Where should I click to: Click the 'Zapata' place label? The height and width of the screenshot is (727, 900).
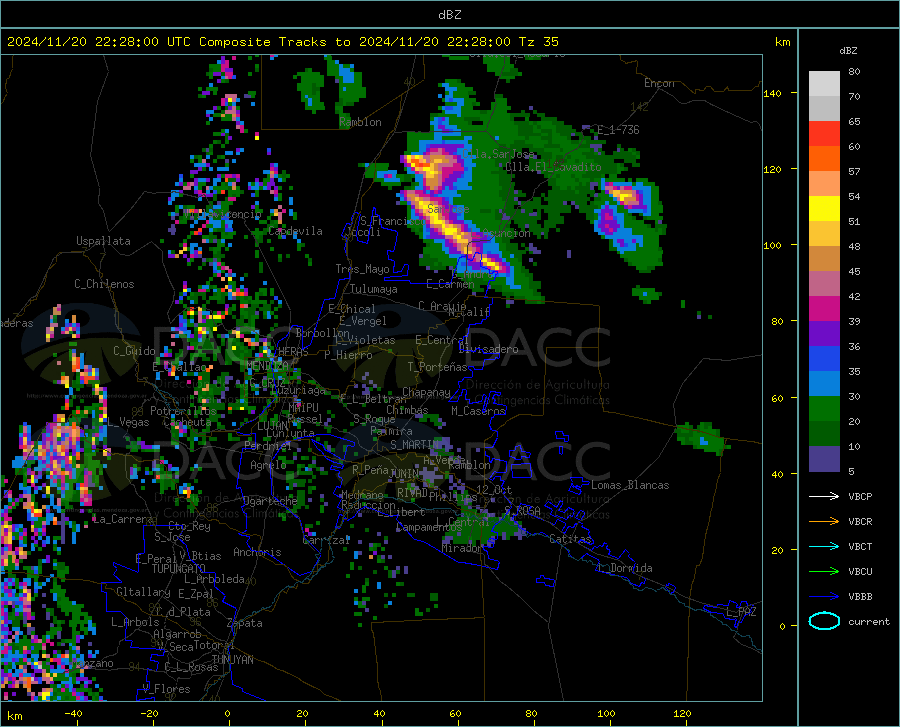coord(245,623)
